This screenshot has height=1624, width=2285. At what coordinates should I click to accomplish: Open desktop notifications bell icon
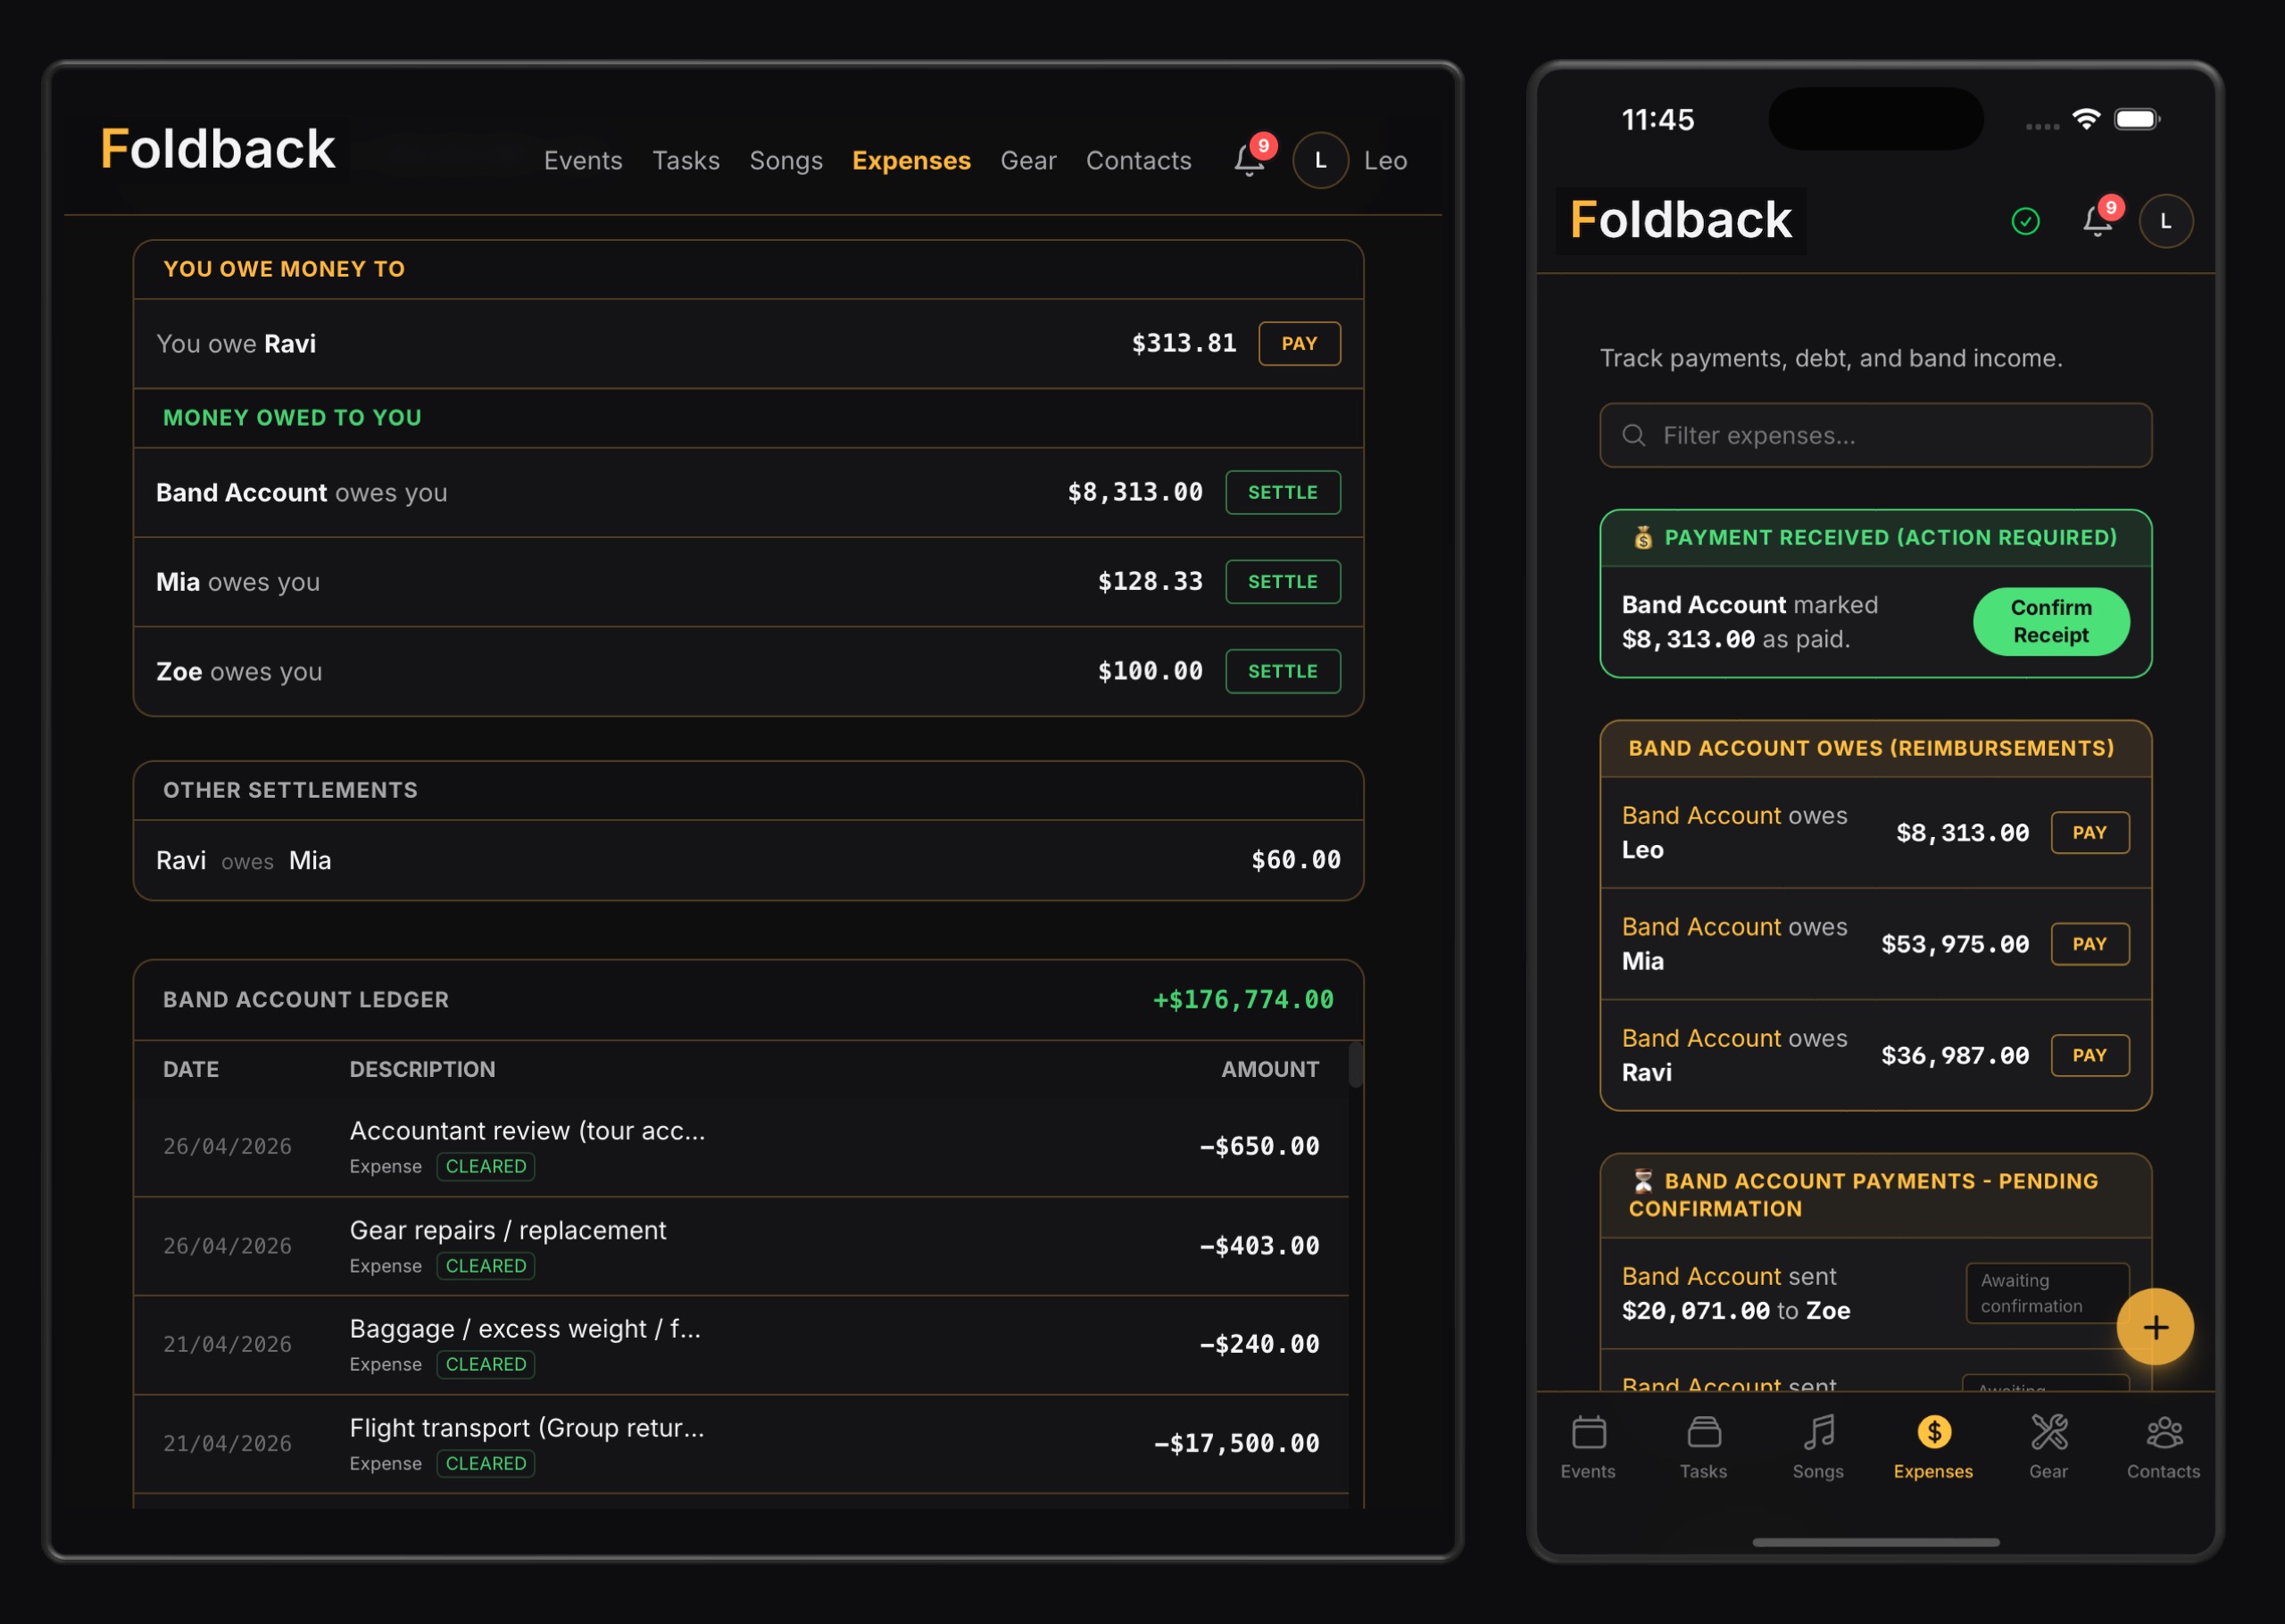[1249, 160]
